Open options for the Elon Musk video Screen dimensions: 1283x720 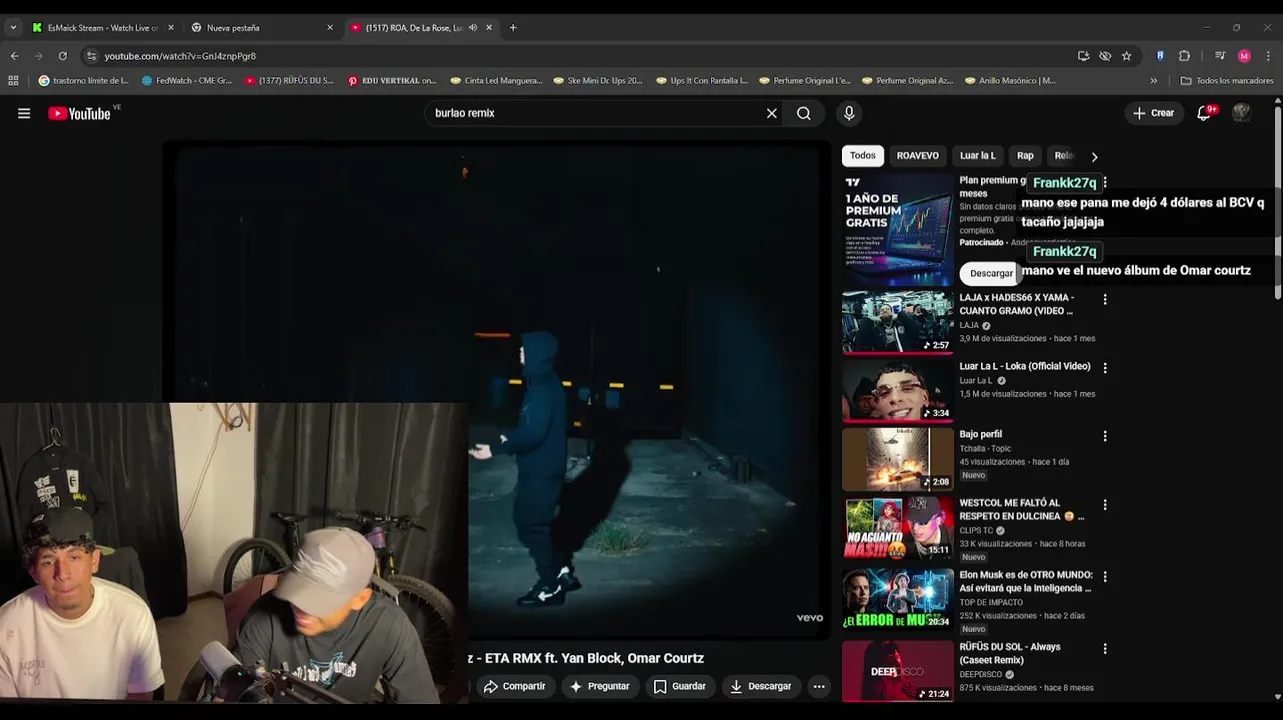click(1105, 577)
